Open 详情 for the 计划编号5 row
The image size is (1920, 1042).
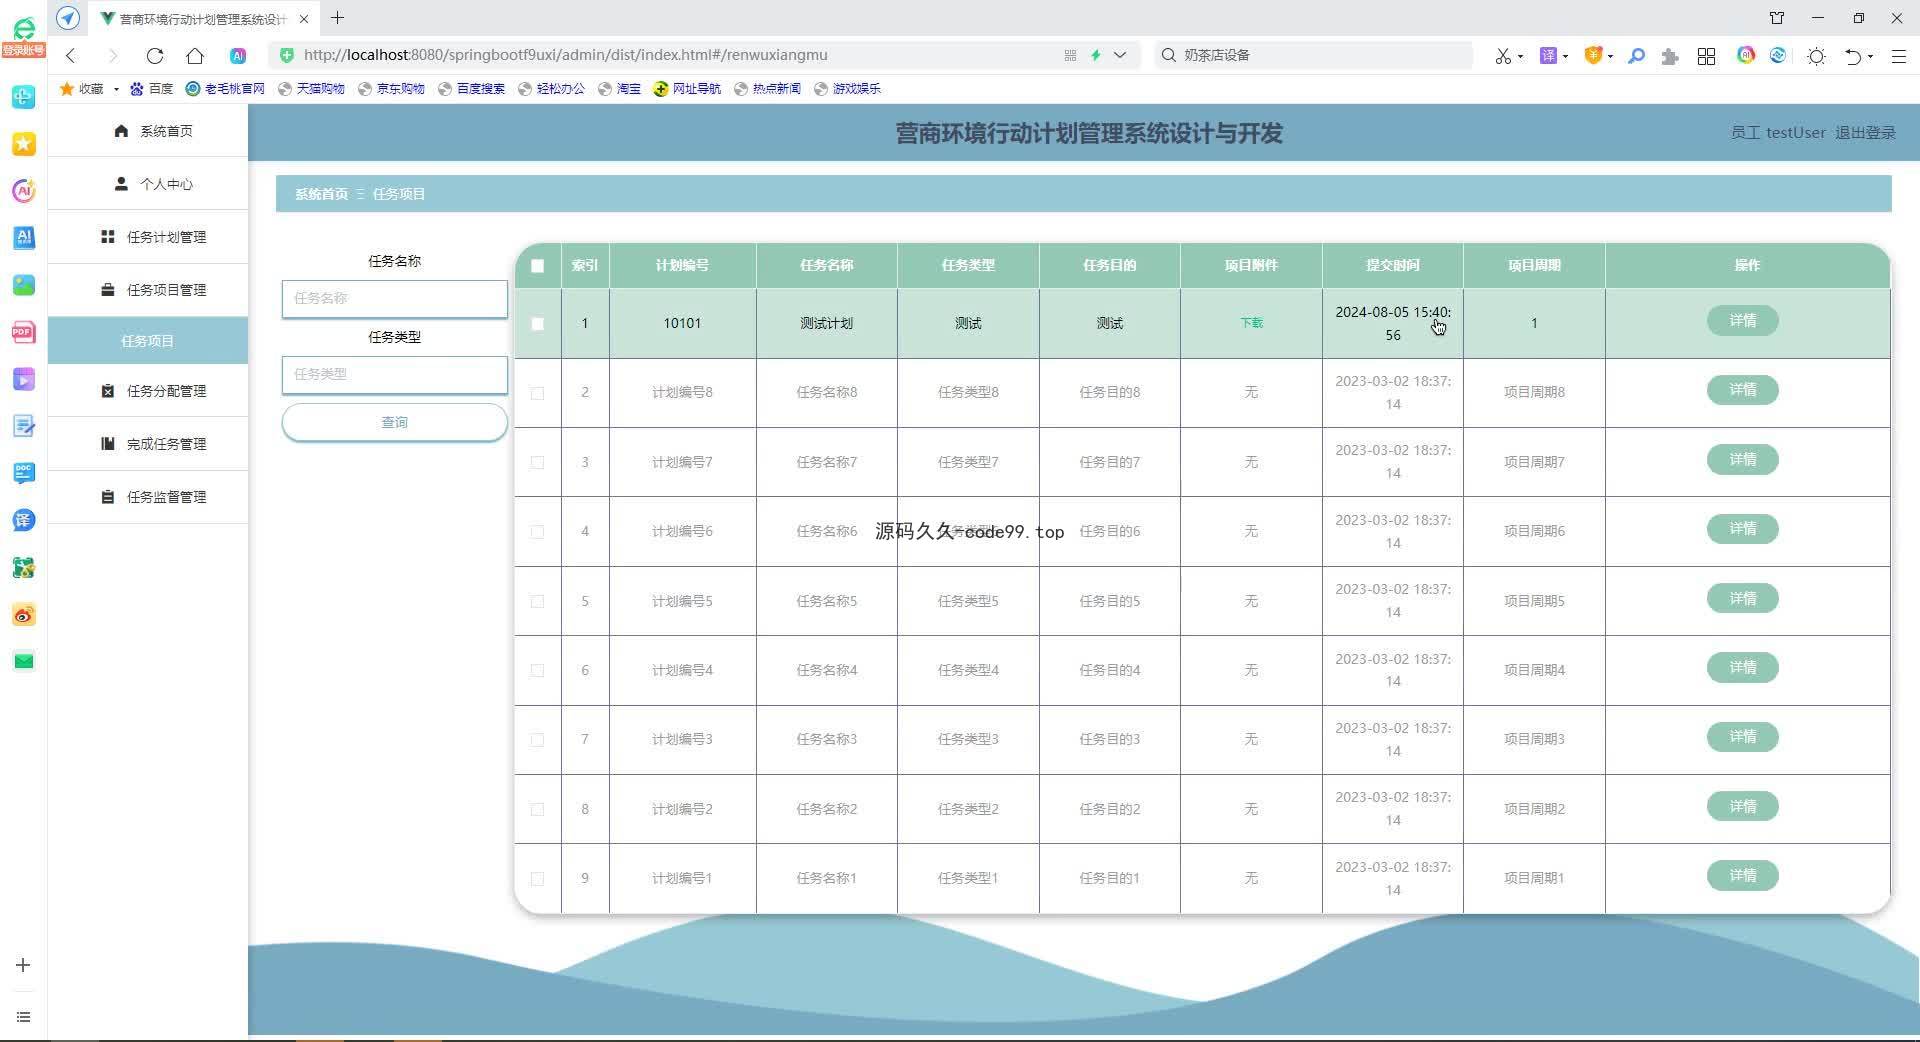[1742, 598]
